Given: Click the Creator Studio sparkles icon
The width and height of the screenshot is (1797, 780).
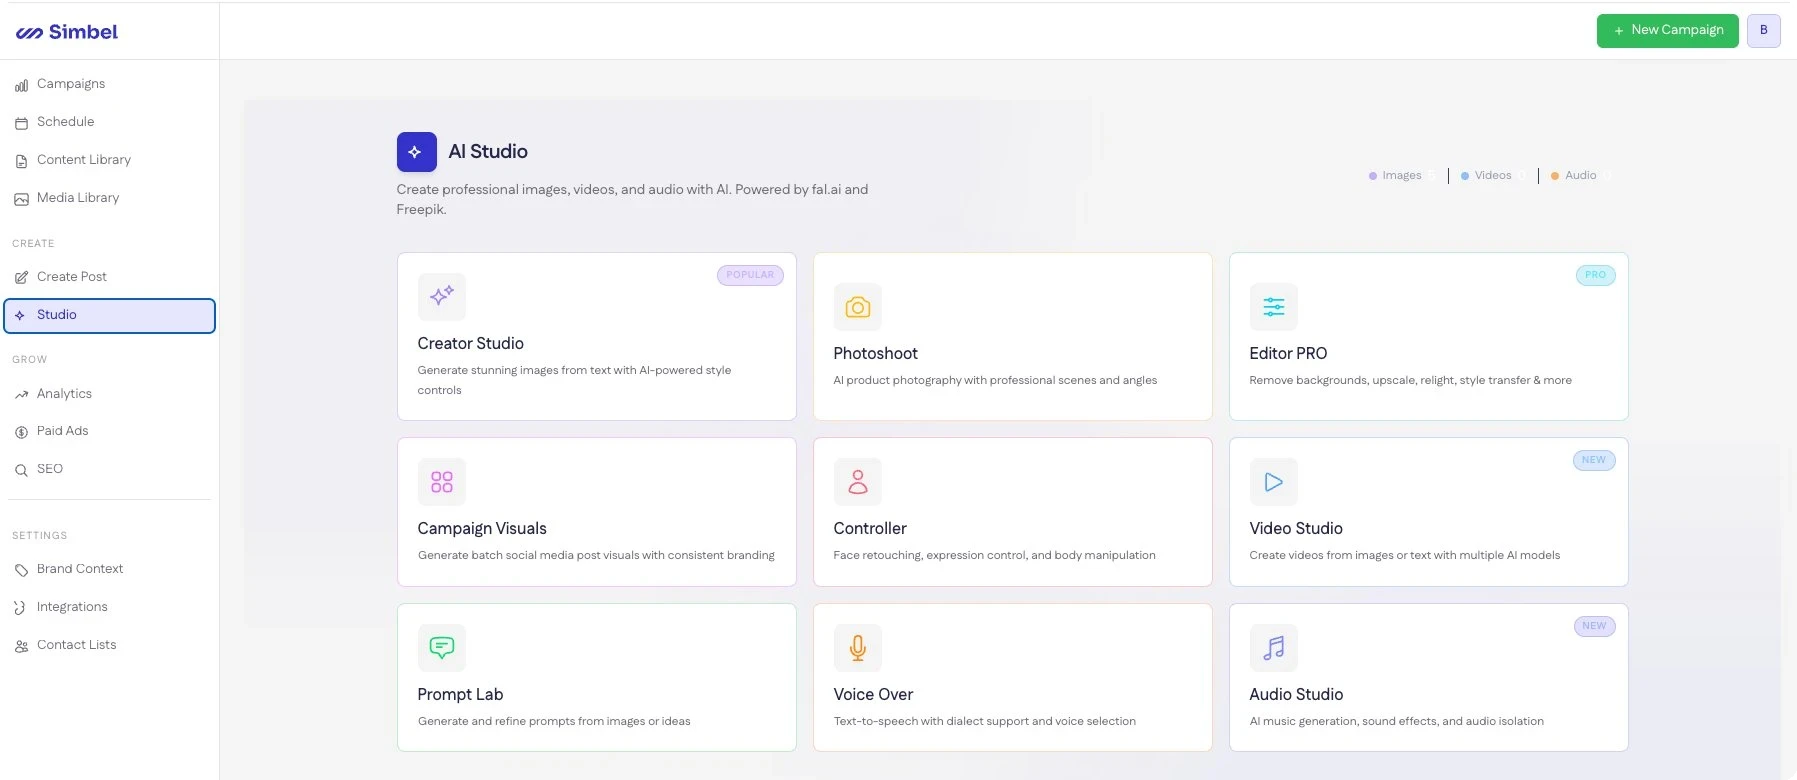Looking at the screenshot, I should click(x=442, y=297).
